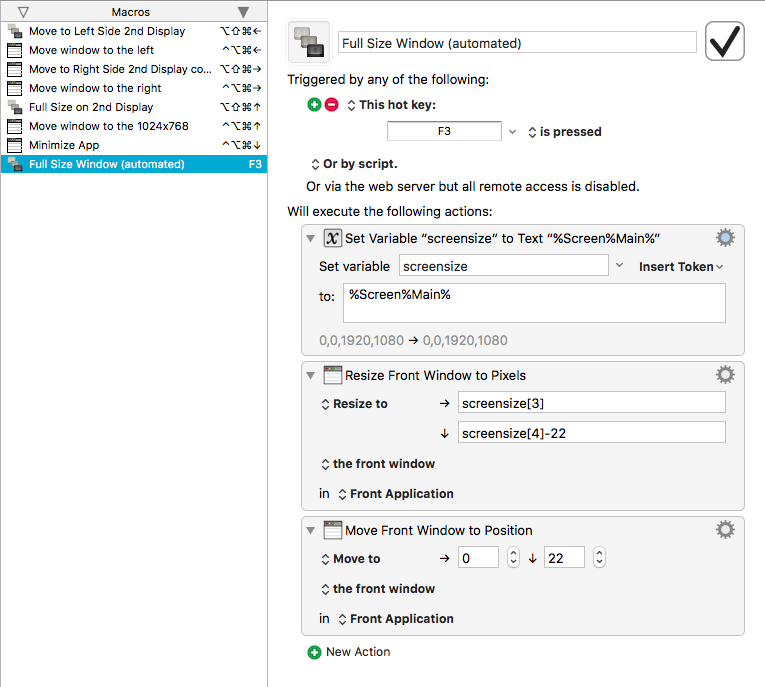Screen dimensions: 765x687
Task: Open hot key F3 options chevron
Action: [x=512, y=132]
